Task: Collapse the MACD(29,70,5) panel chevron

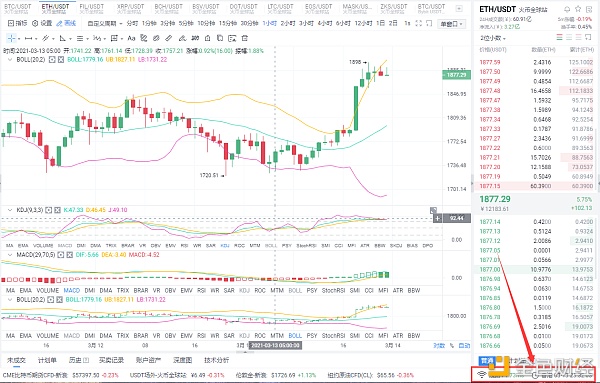Action: tap(10, 255)
